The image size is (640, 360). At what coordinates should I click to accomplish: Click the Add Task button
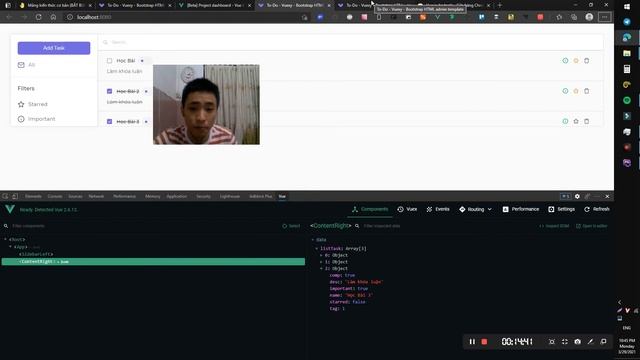(54, 48)
